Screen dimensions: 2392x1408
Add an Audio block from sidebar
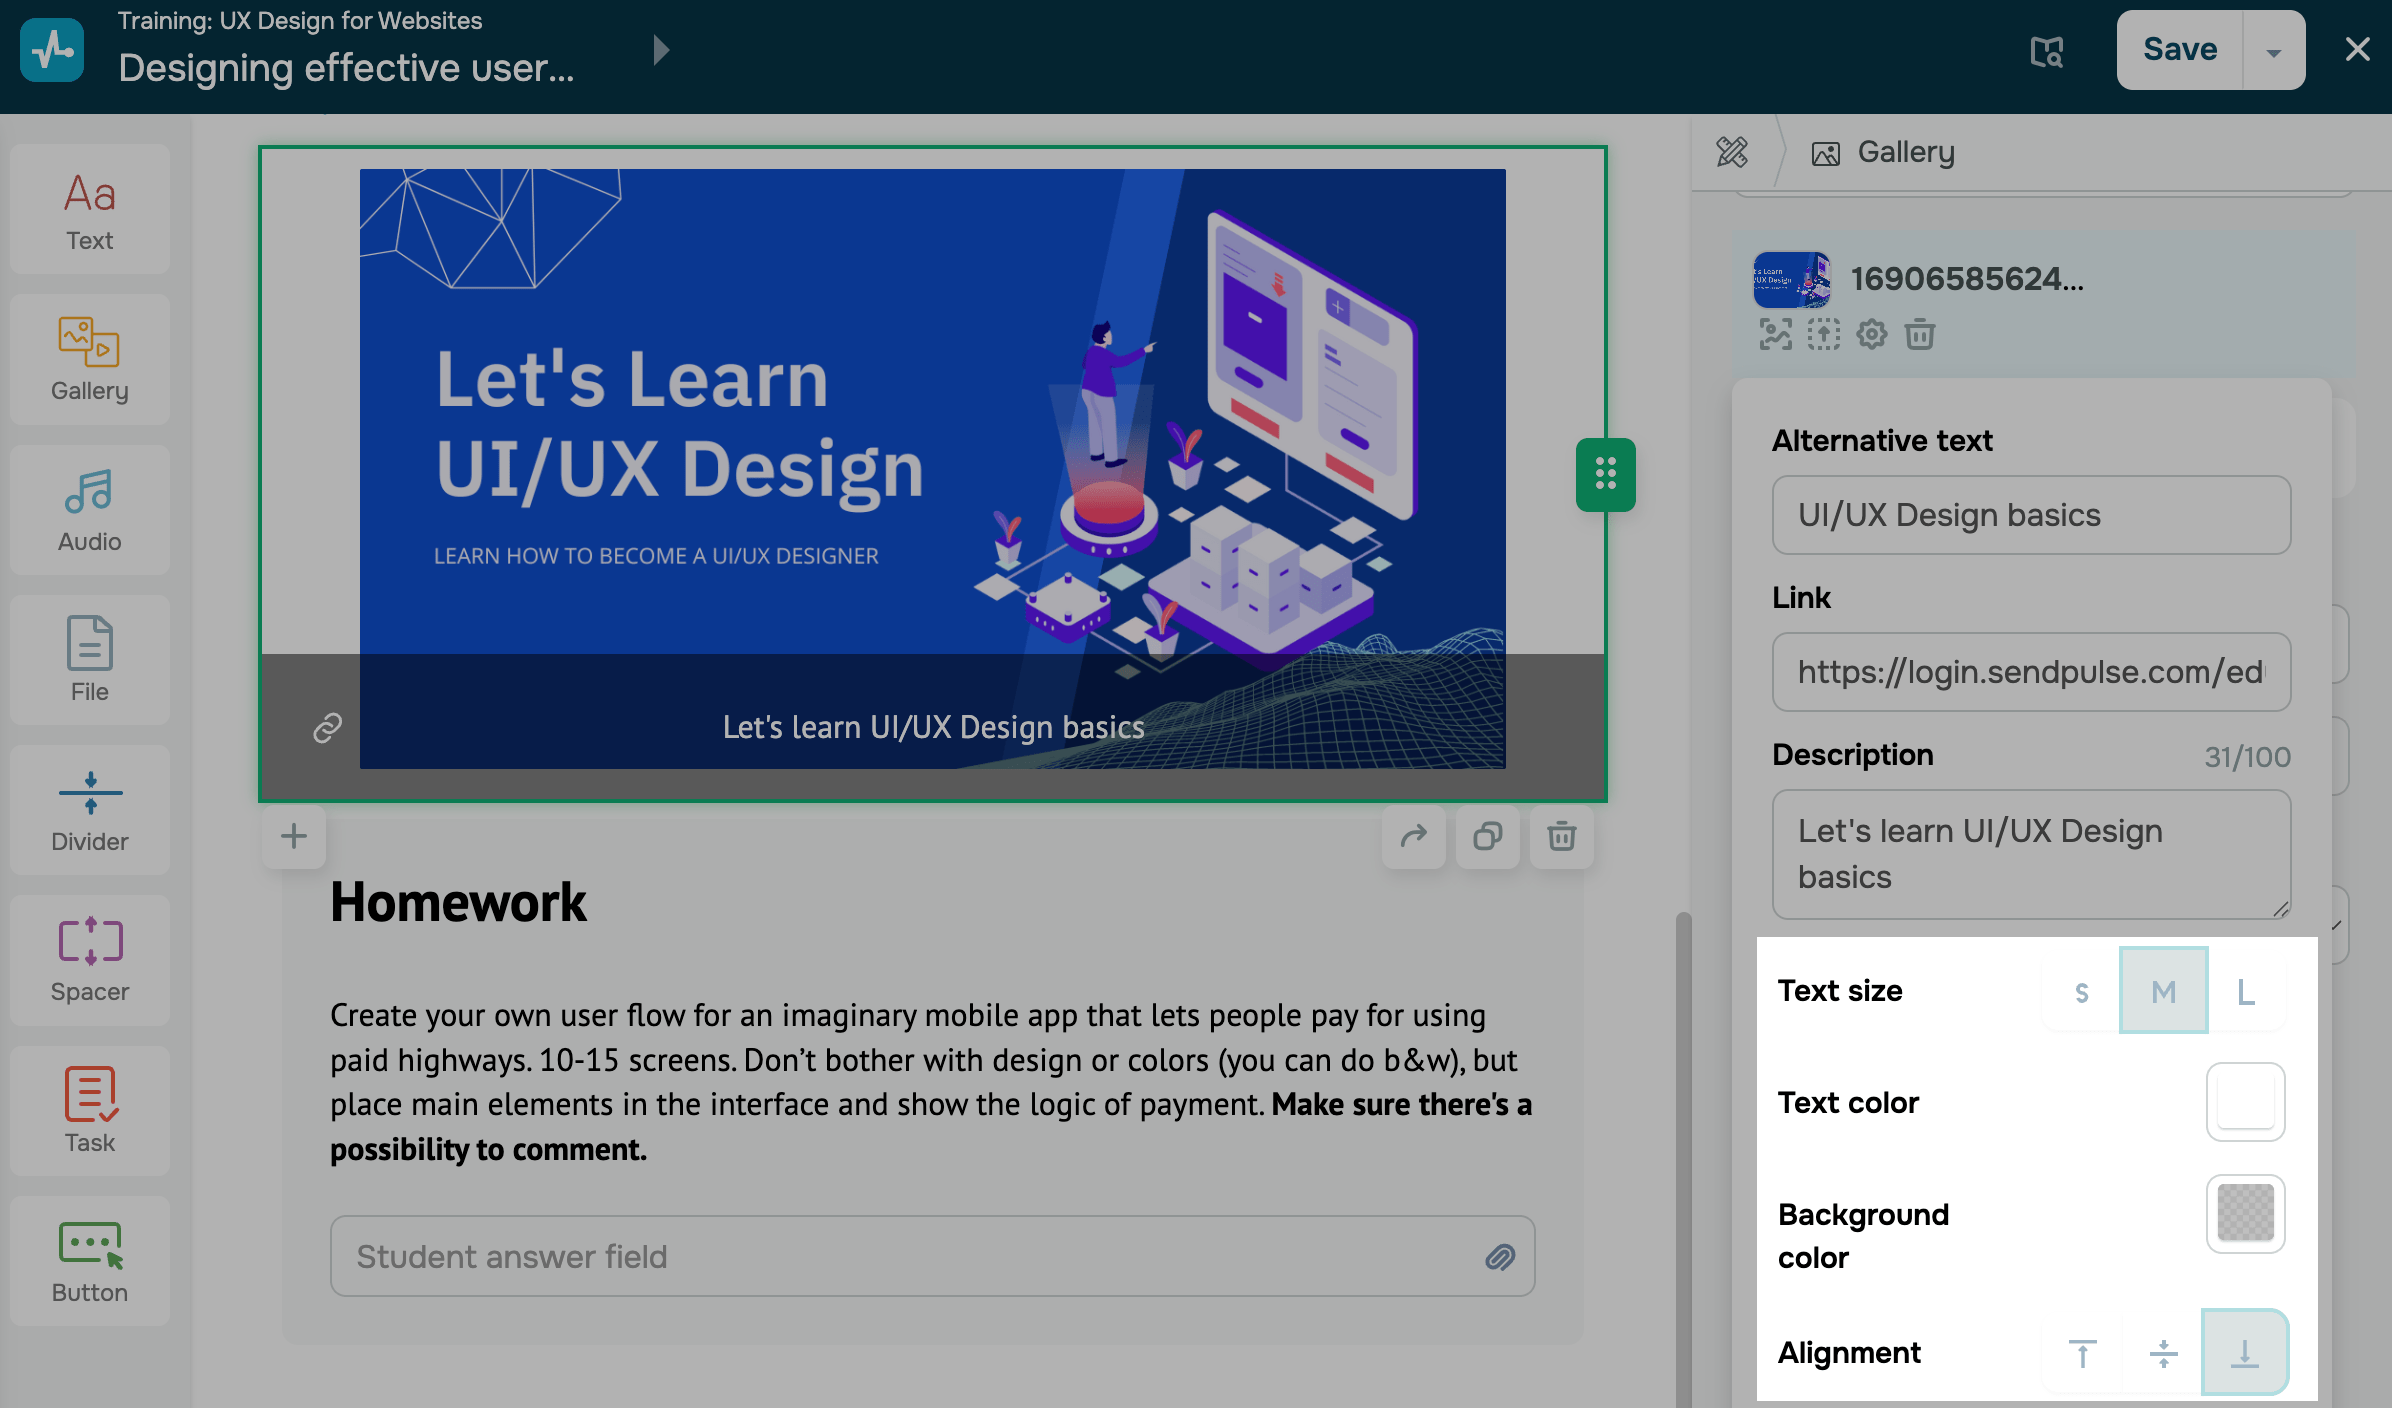coord(90,510)
